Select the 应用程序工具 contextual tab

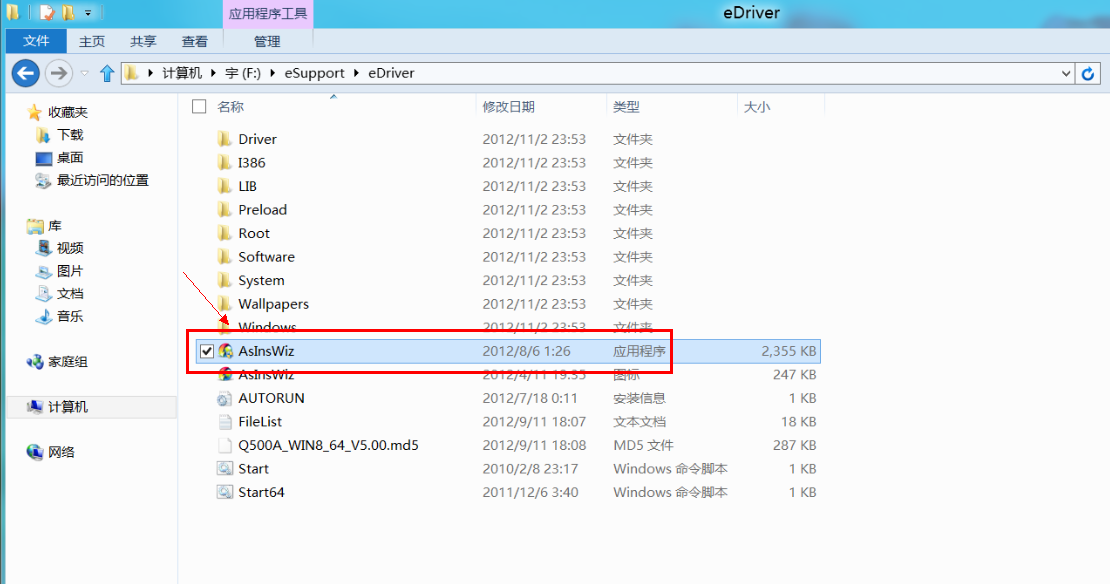click(x=268, y=13)
